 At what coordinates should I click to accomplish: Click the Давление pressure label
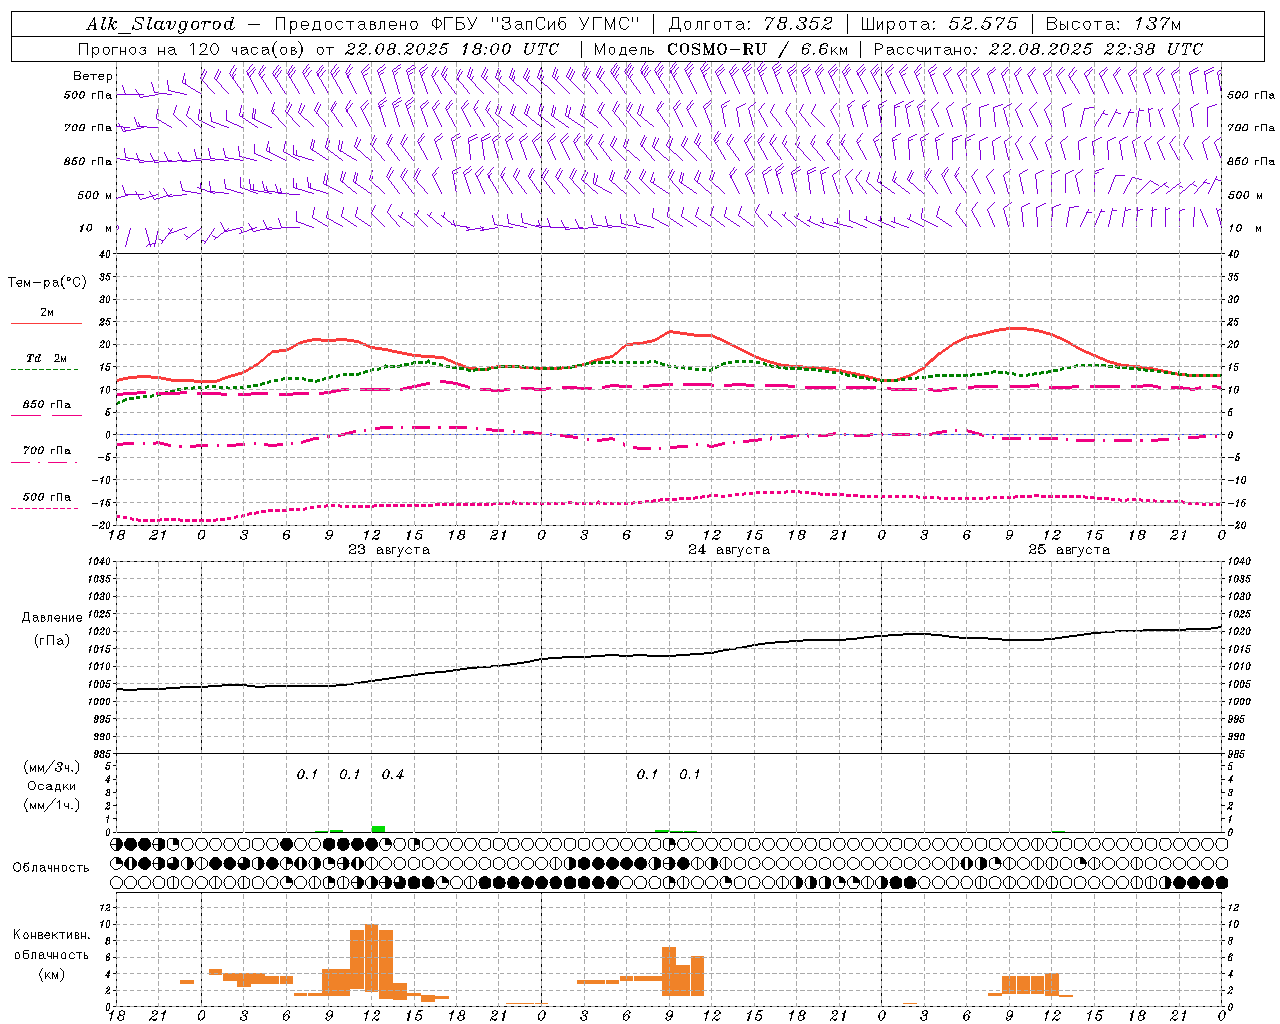click(52, 618)
